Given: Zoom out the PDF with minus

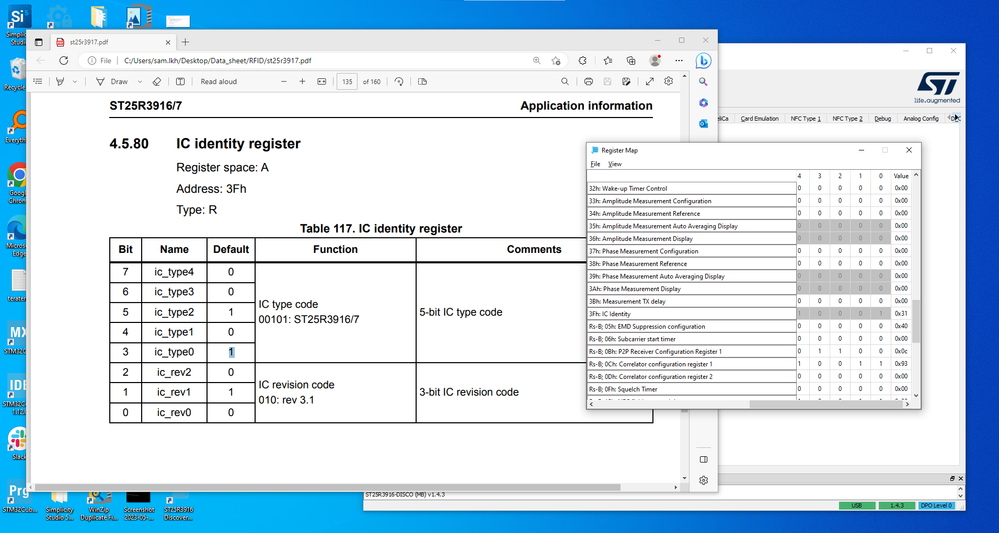Looking at the screenshot, I should (284, 82).
